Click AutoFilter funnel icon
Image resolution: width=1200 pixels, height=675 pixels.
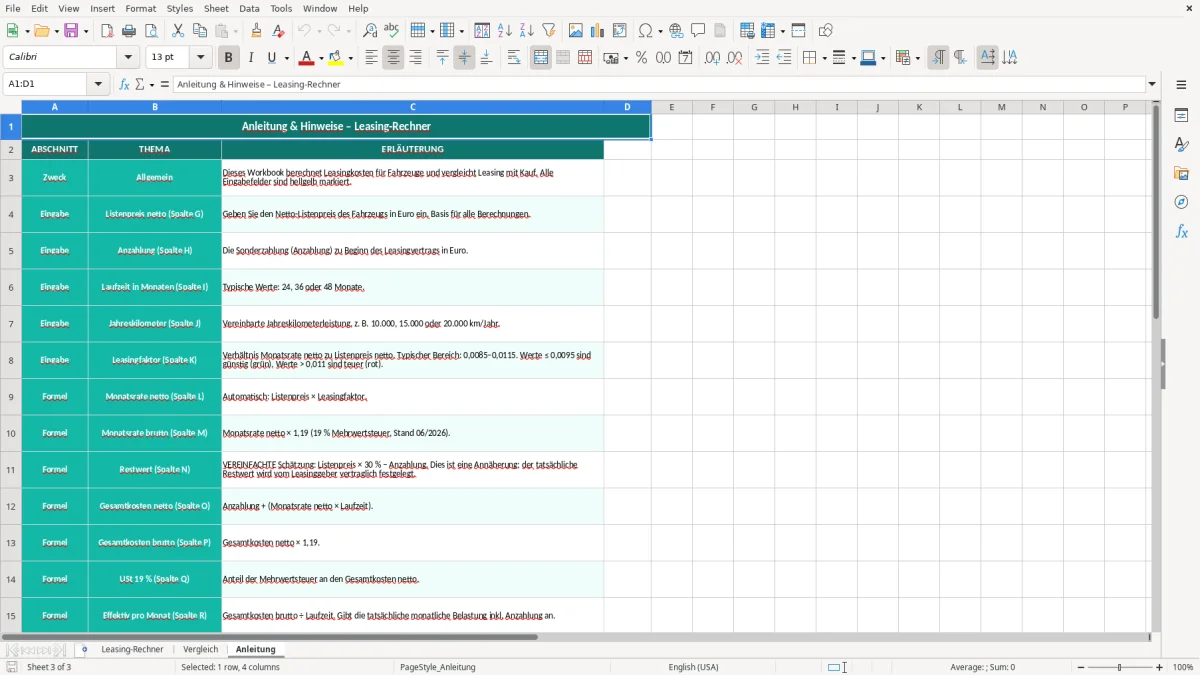548,31
